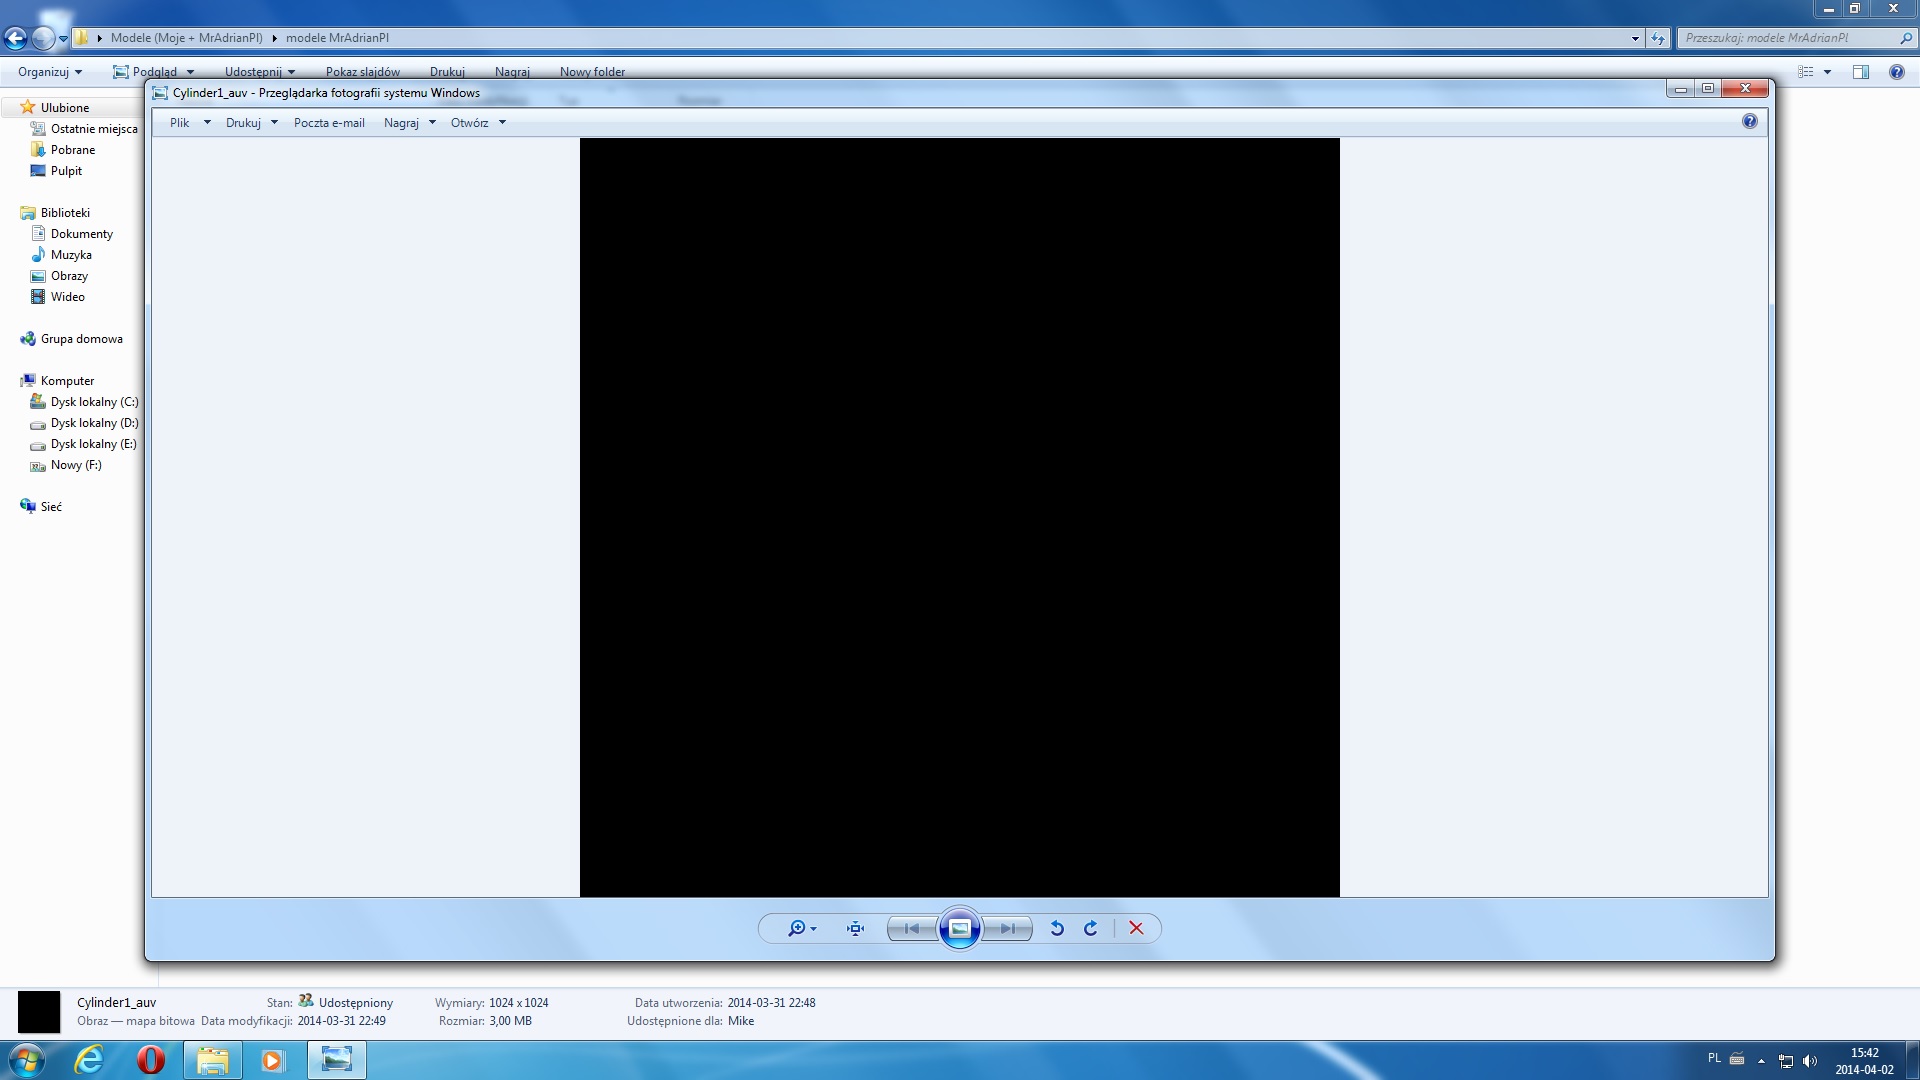This screenshot has height=1080, width=1920.
Task: Click the fit-to-window actual size icon
Action: tap(855, 928)
